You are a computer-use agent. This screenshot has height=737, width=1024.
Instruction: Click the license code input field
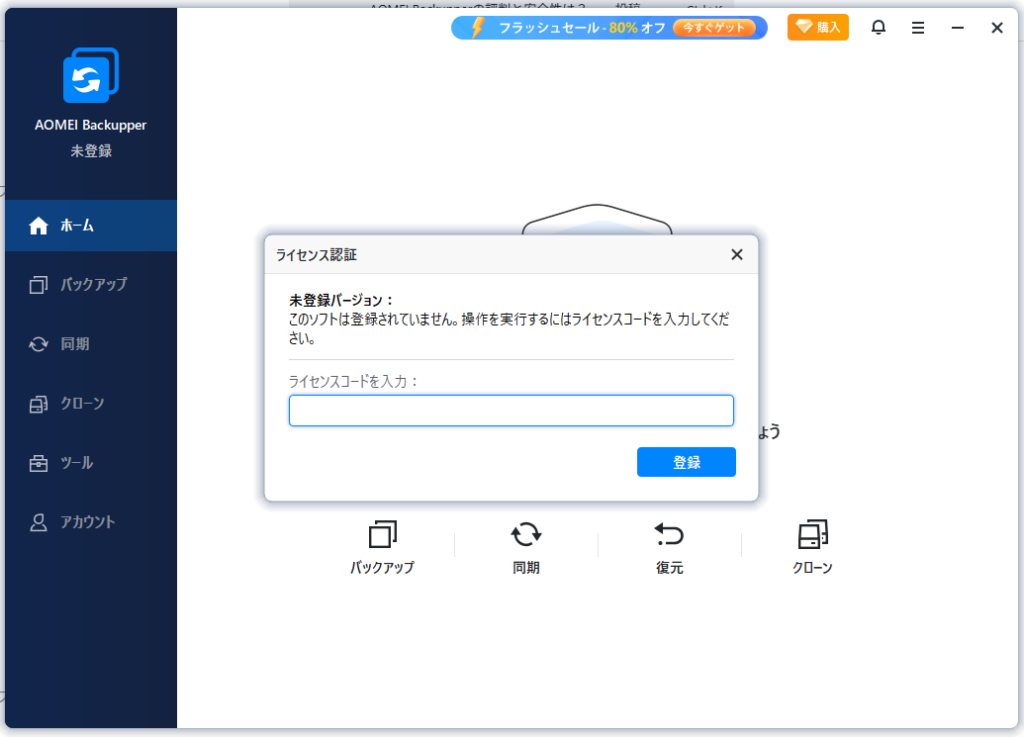[x=511, y=411]
